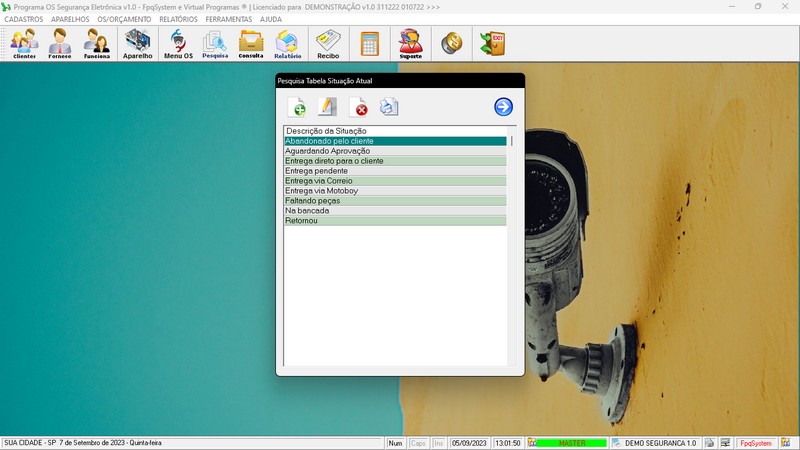Viewport: 800px width, 450px height.
Task: Open the Recibo receipt icon
Action: 328,44
